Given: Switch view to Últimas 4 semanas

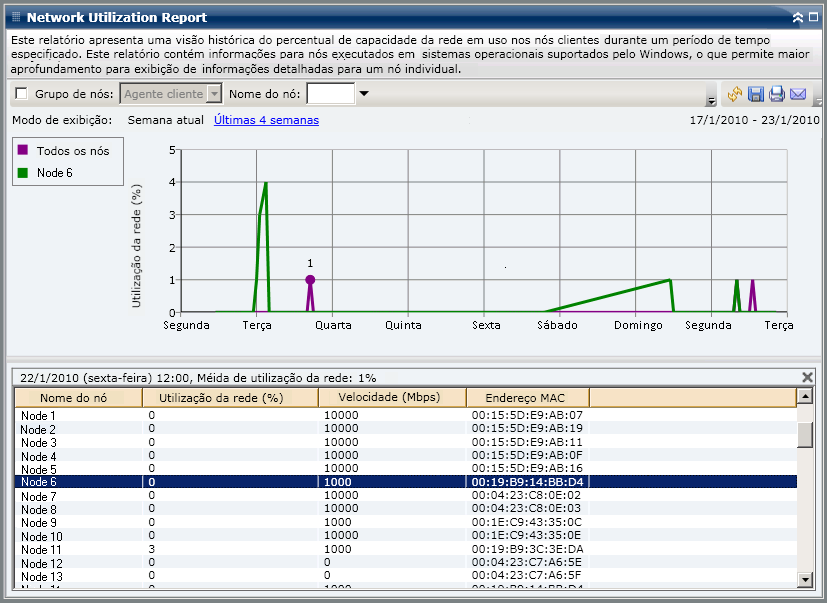Looking at the screenshot, I should (x=266, y=120).
